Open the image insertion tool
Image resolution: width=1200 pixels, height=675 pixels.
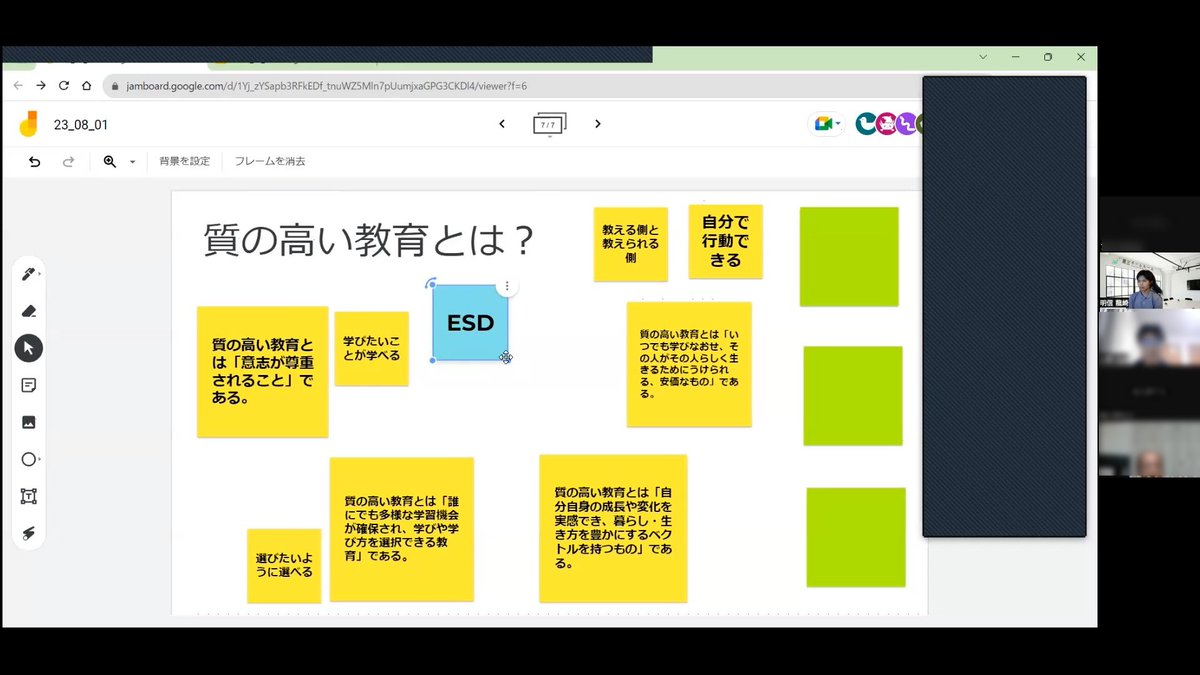(x=29, y=421)
